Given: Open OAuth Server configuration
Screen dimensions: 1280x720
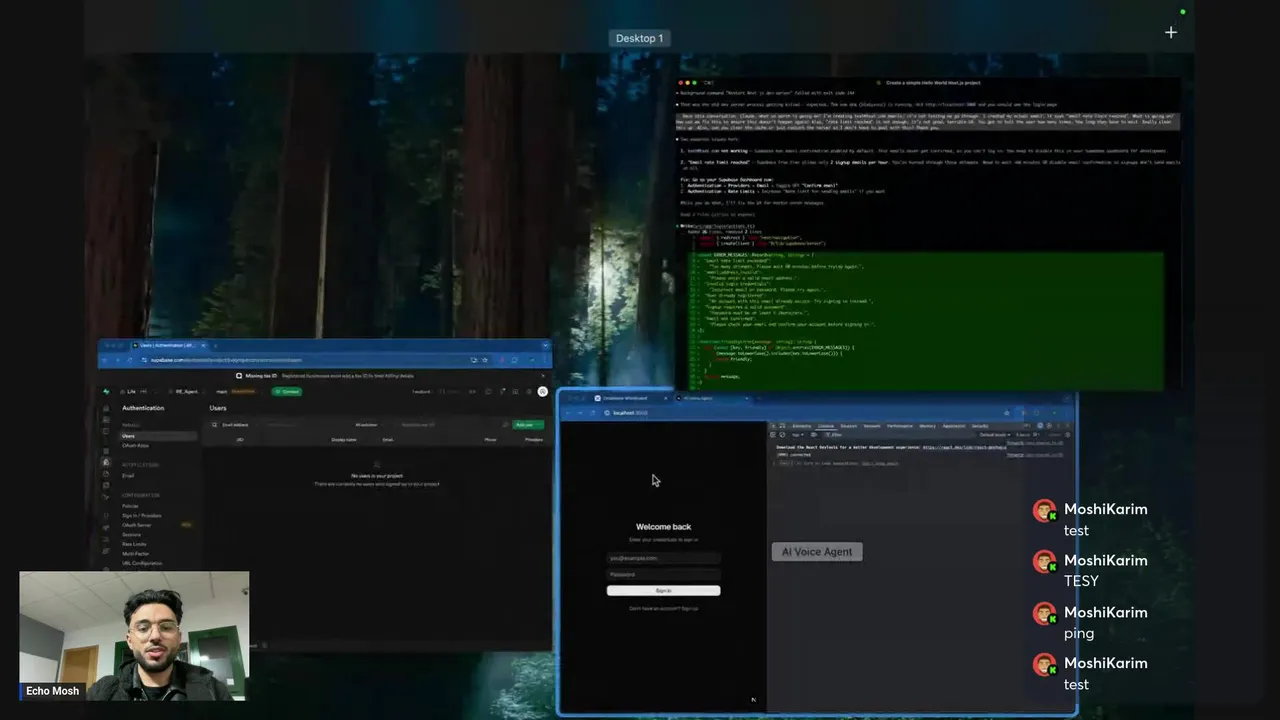Looking at the screenshot, I should pos(137,525).
